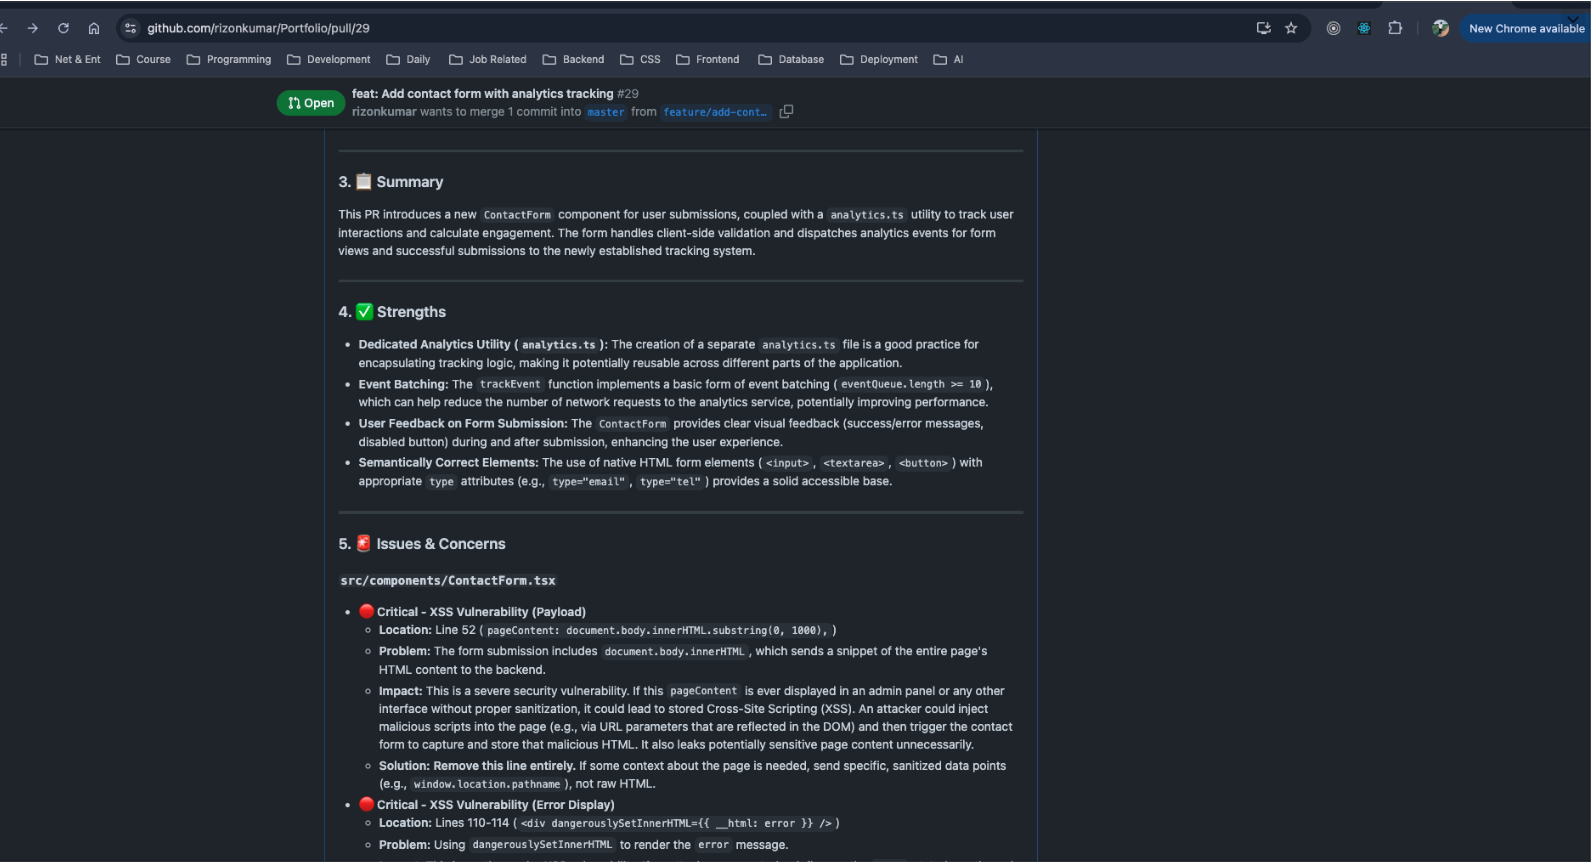The height and width of the screenshot is (863, 1594).
Task: Click the pageContent document.body.innerHTML.substring code
Action: pyautogui.click(x=657, y=631)
